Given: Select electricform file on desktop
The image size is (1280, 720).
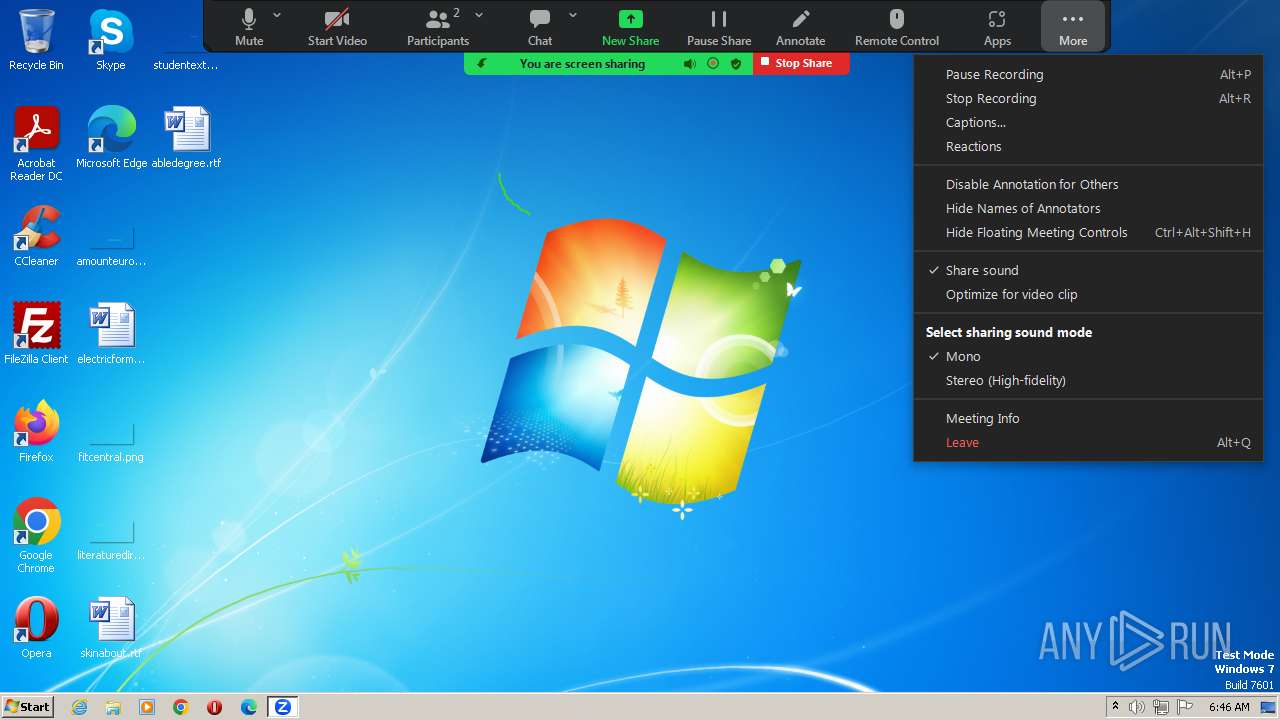Looking at the screenshot, I should coord(111,333).
